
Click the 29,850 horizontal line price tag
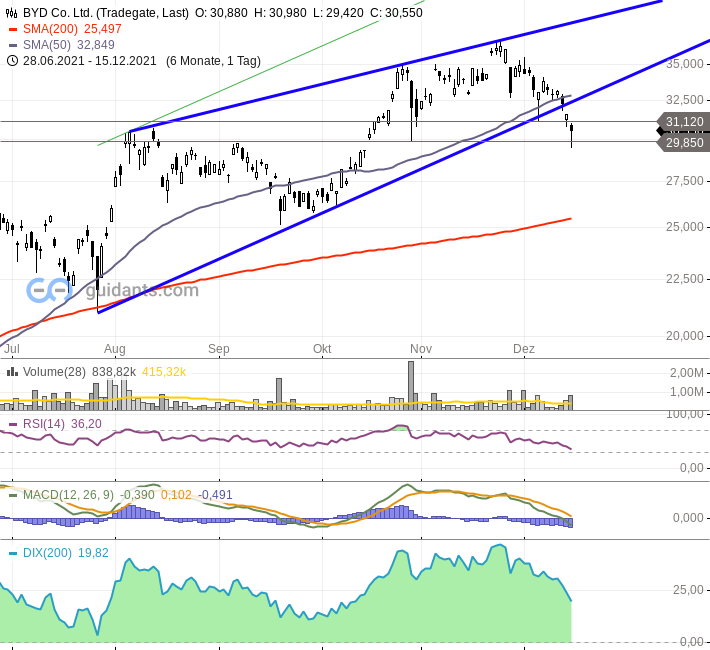(684, 143)
